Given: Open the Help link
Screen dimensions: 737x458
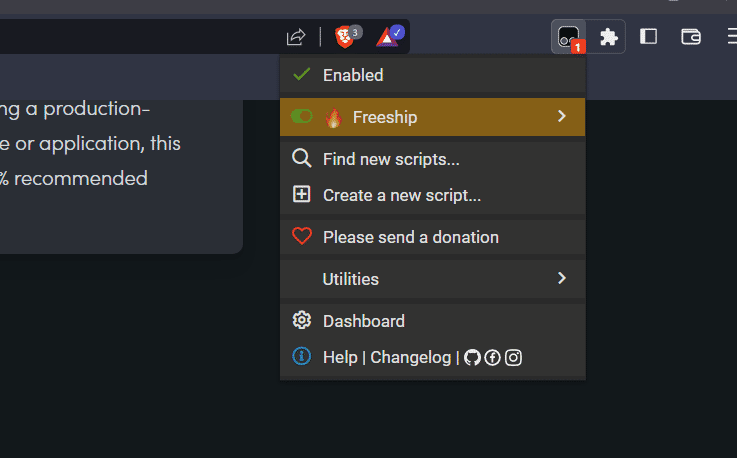Looking at the screenshot, I should [x=340, y=357].
